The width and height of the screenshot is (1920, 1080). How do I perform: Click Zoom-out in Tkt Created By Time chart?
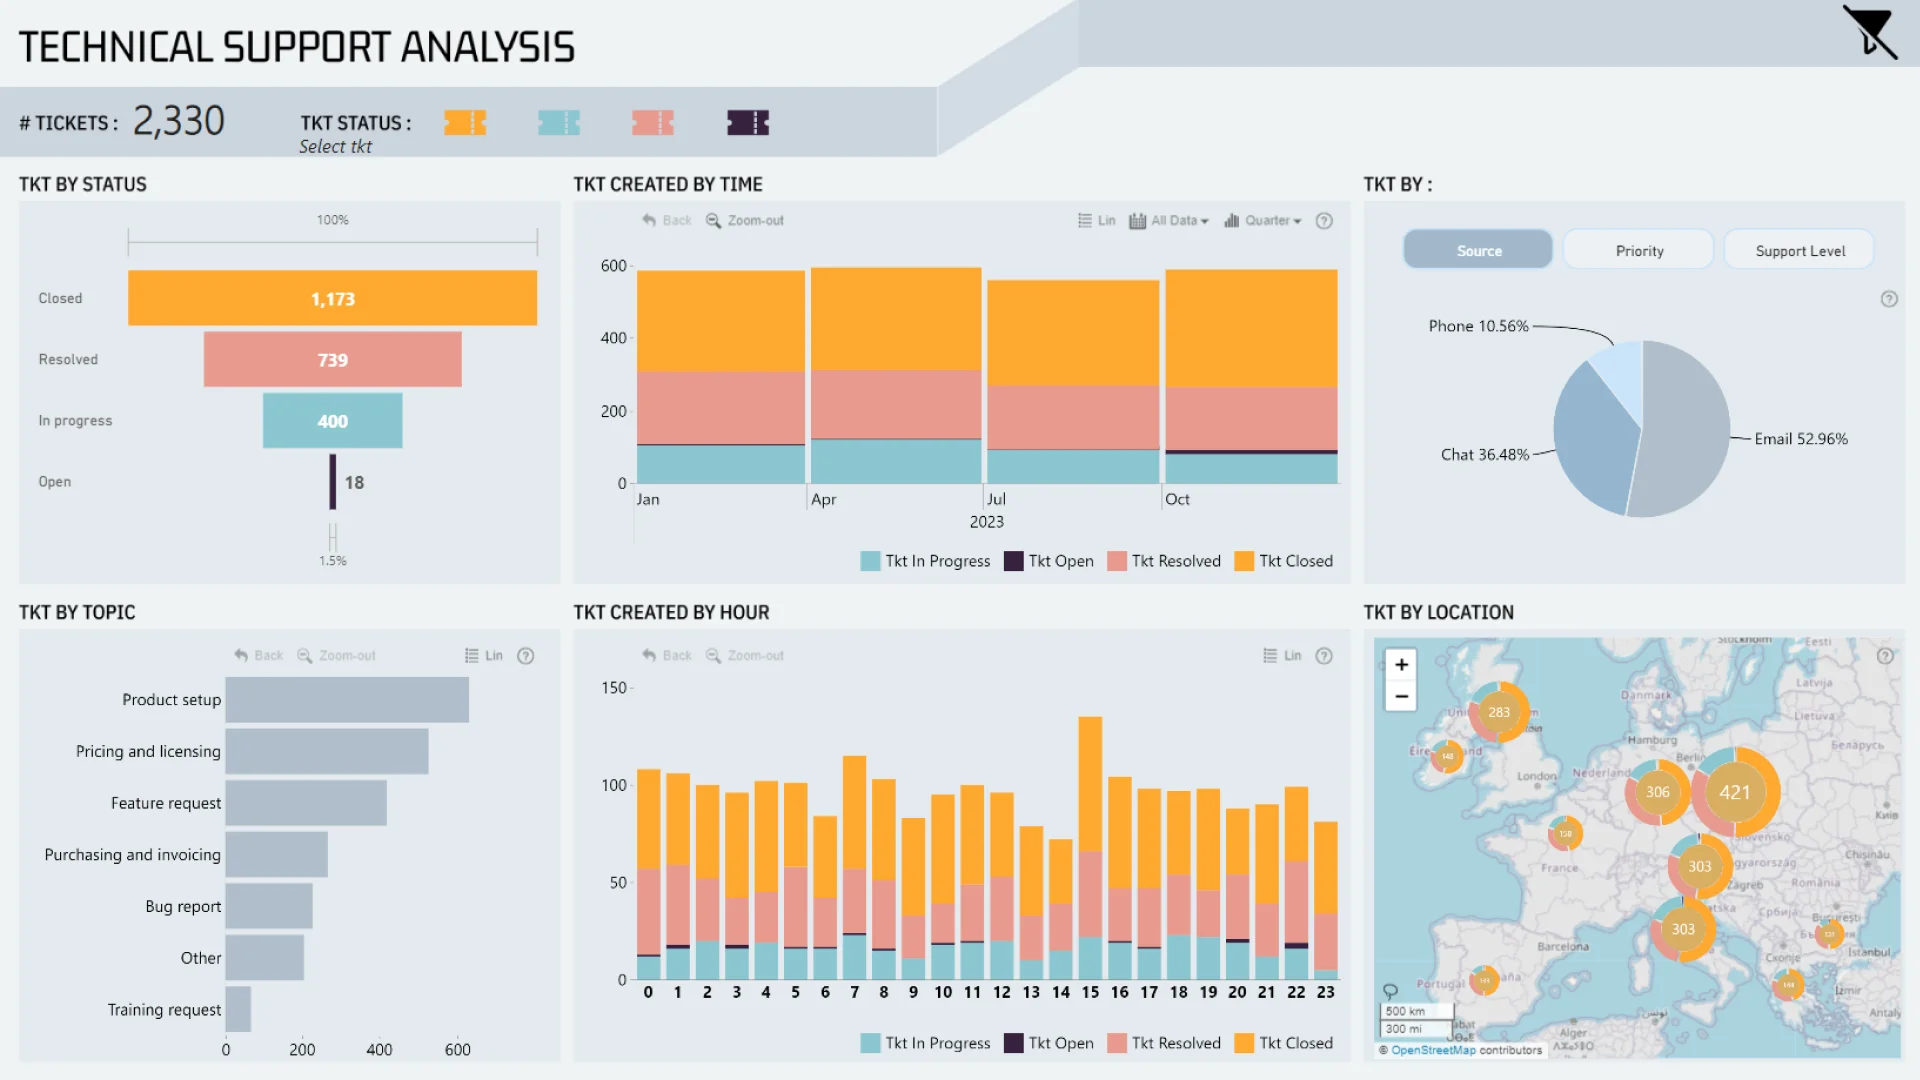coord(745,220)
